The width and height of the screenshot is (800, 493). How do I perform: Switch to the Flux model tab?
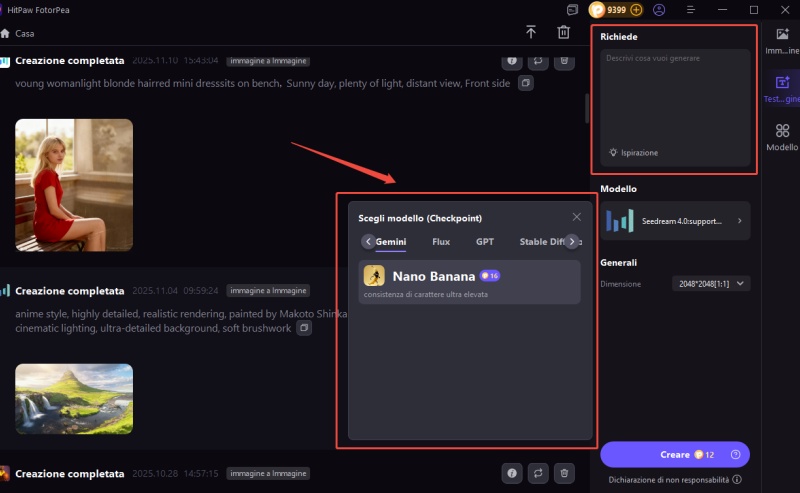pos(440,242)
